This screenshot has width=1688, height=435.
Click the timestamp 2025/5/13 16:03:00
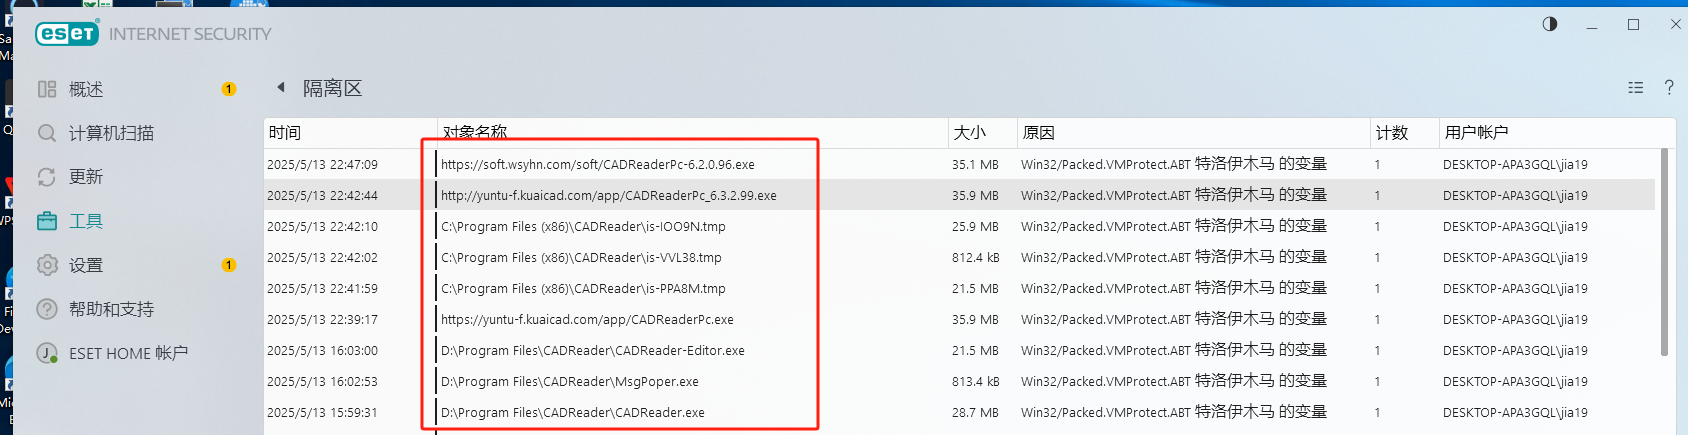tap(322, 350)
